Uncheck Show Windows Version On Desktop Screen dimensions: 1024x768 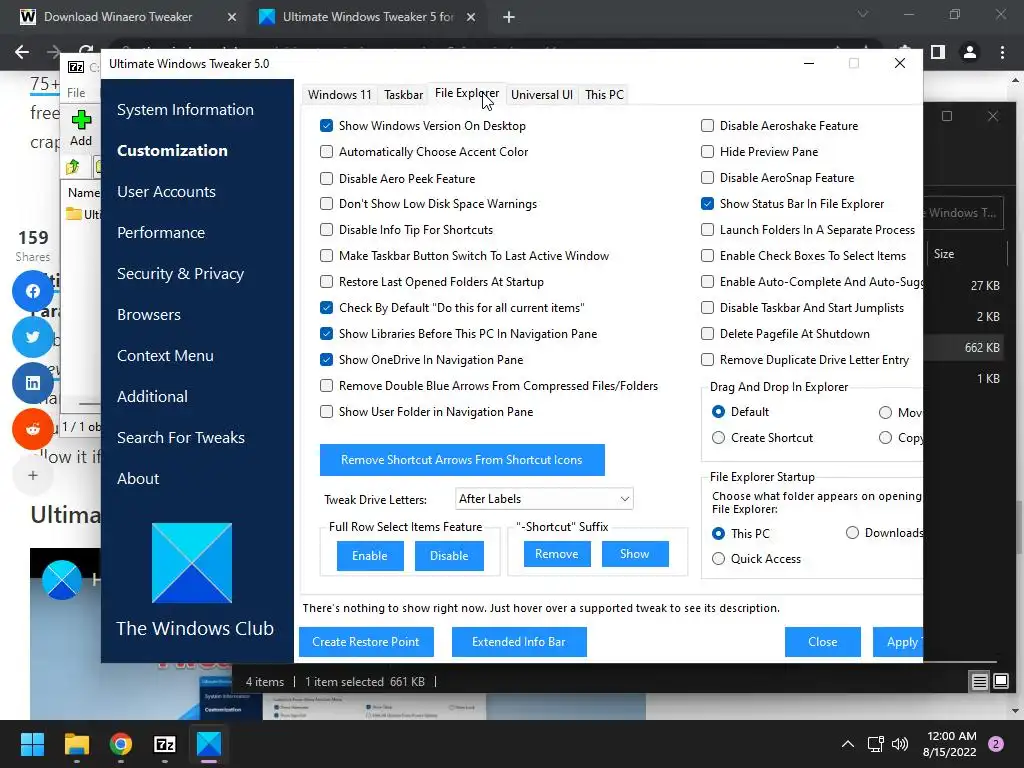tap(327, 125)
